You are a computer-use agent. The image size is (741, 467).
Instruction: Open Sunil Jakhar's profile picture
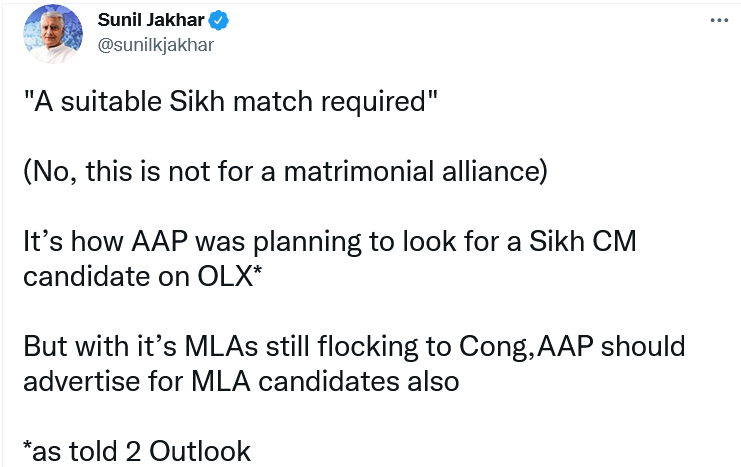(x=53, y=33)
